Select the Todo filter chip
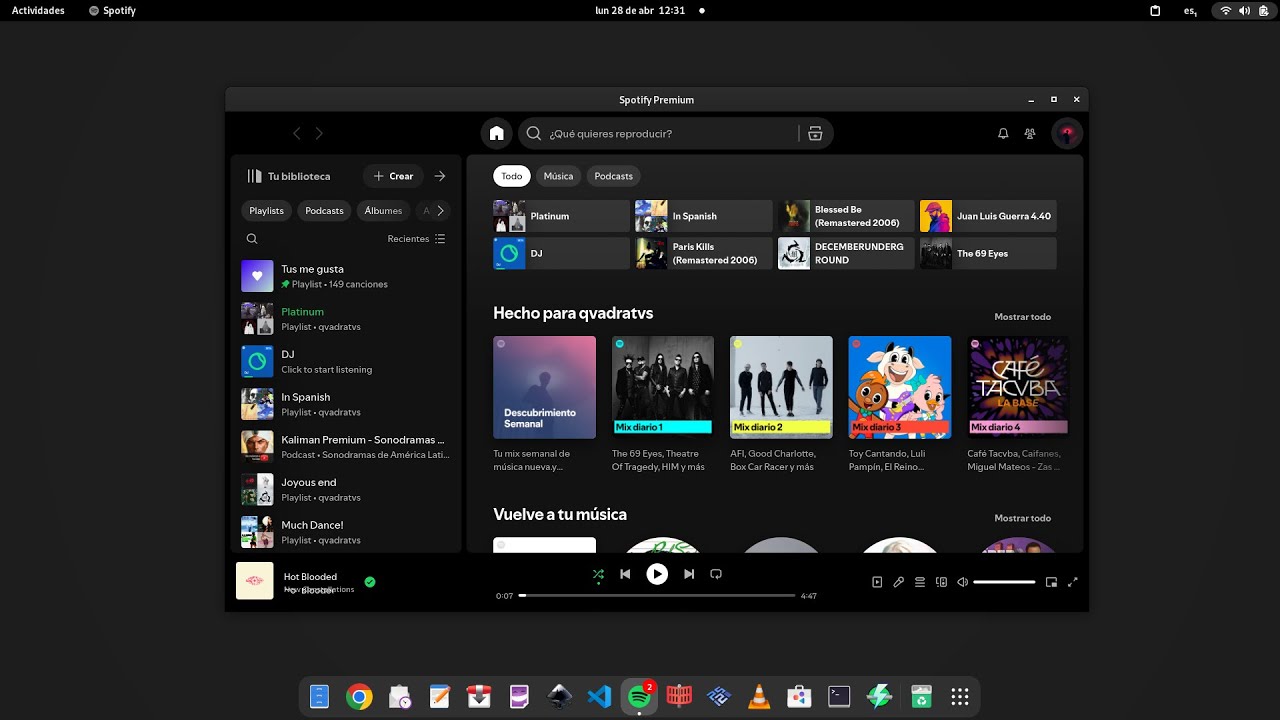This screenshot has height=720, width=1280. [512, 176]
